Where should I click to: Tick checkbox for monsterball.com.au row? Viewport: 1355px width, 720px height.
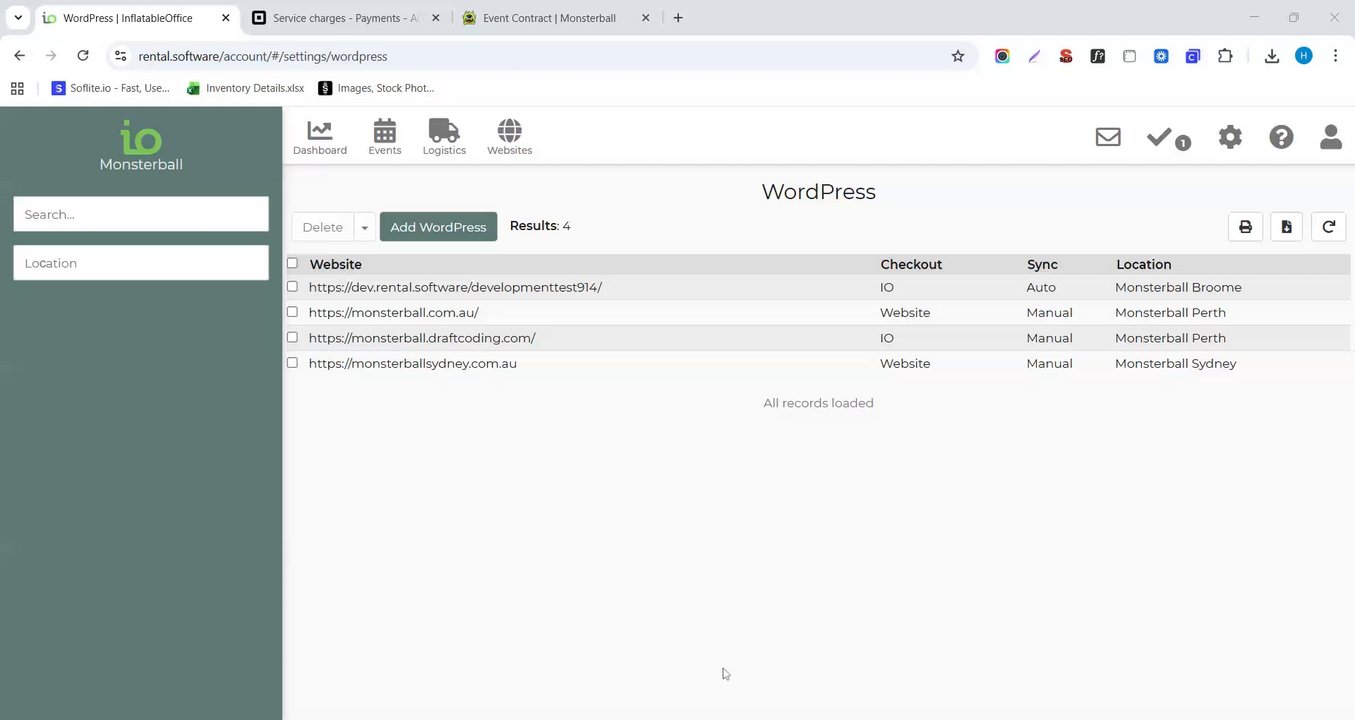(x=292, y=312)
